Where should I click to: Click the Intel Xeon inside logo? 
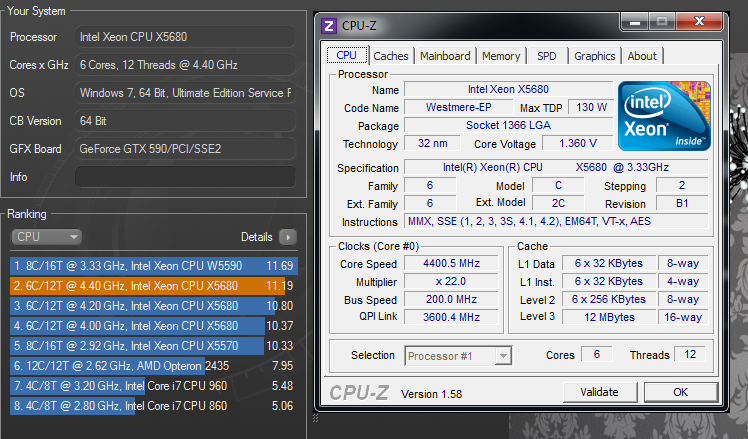[x=664, y=116]
